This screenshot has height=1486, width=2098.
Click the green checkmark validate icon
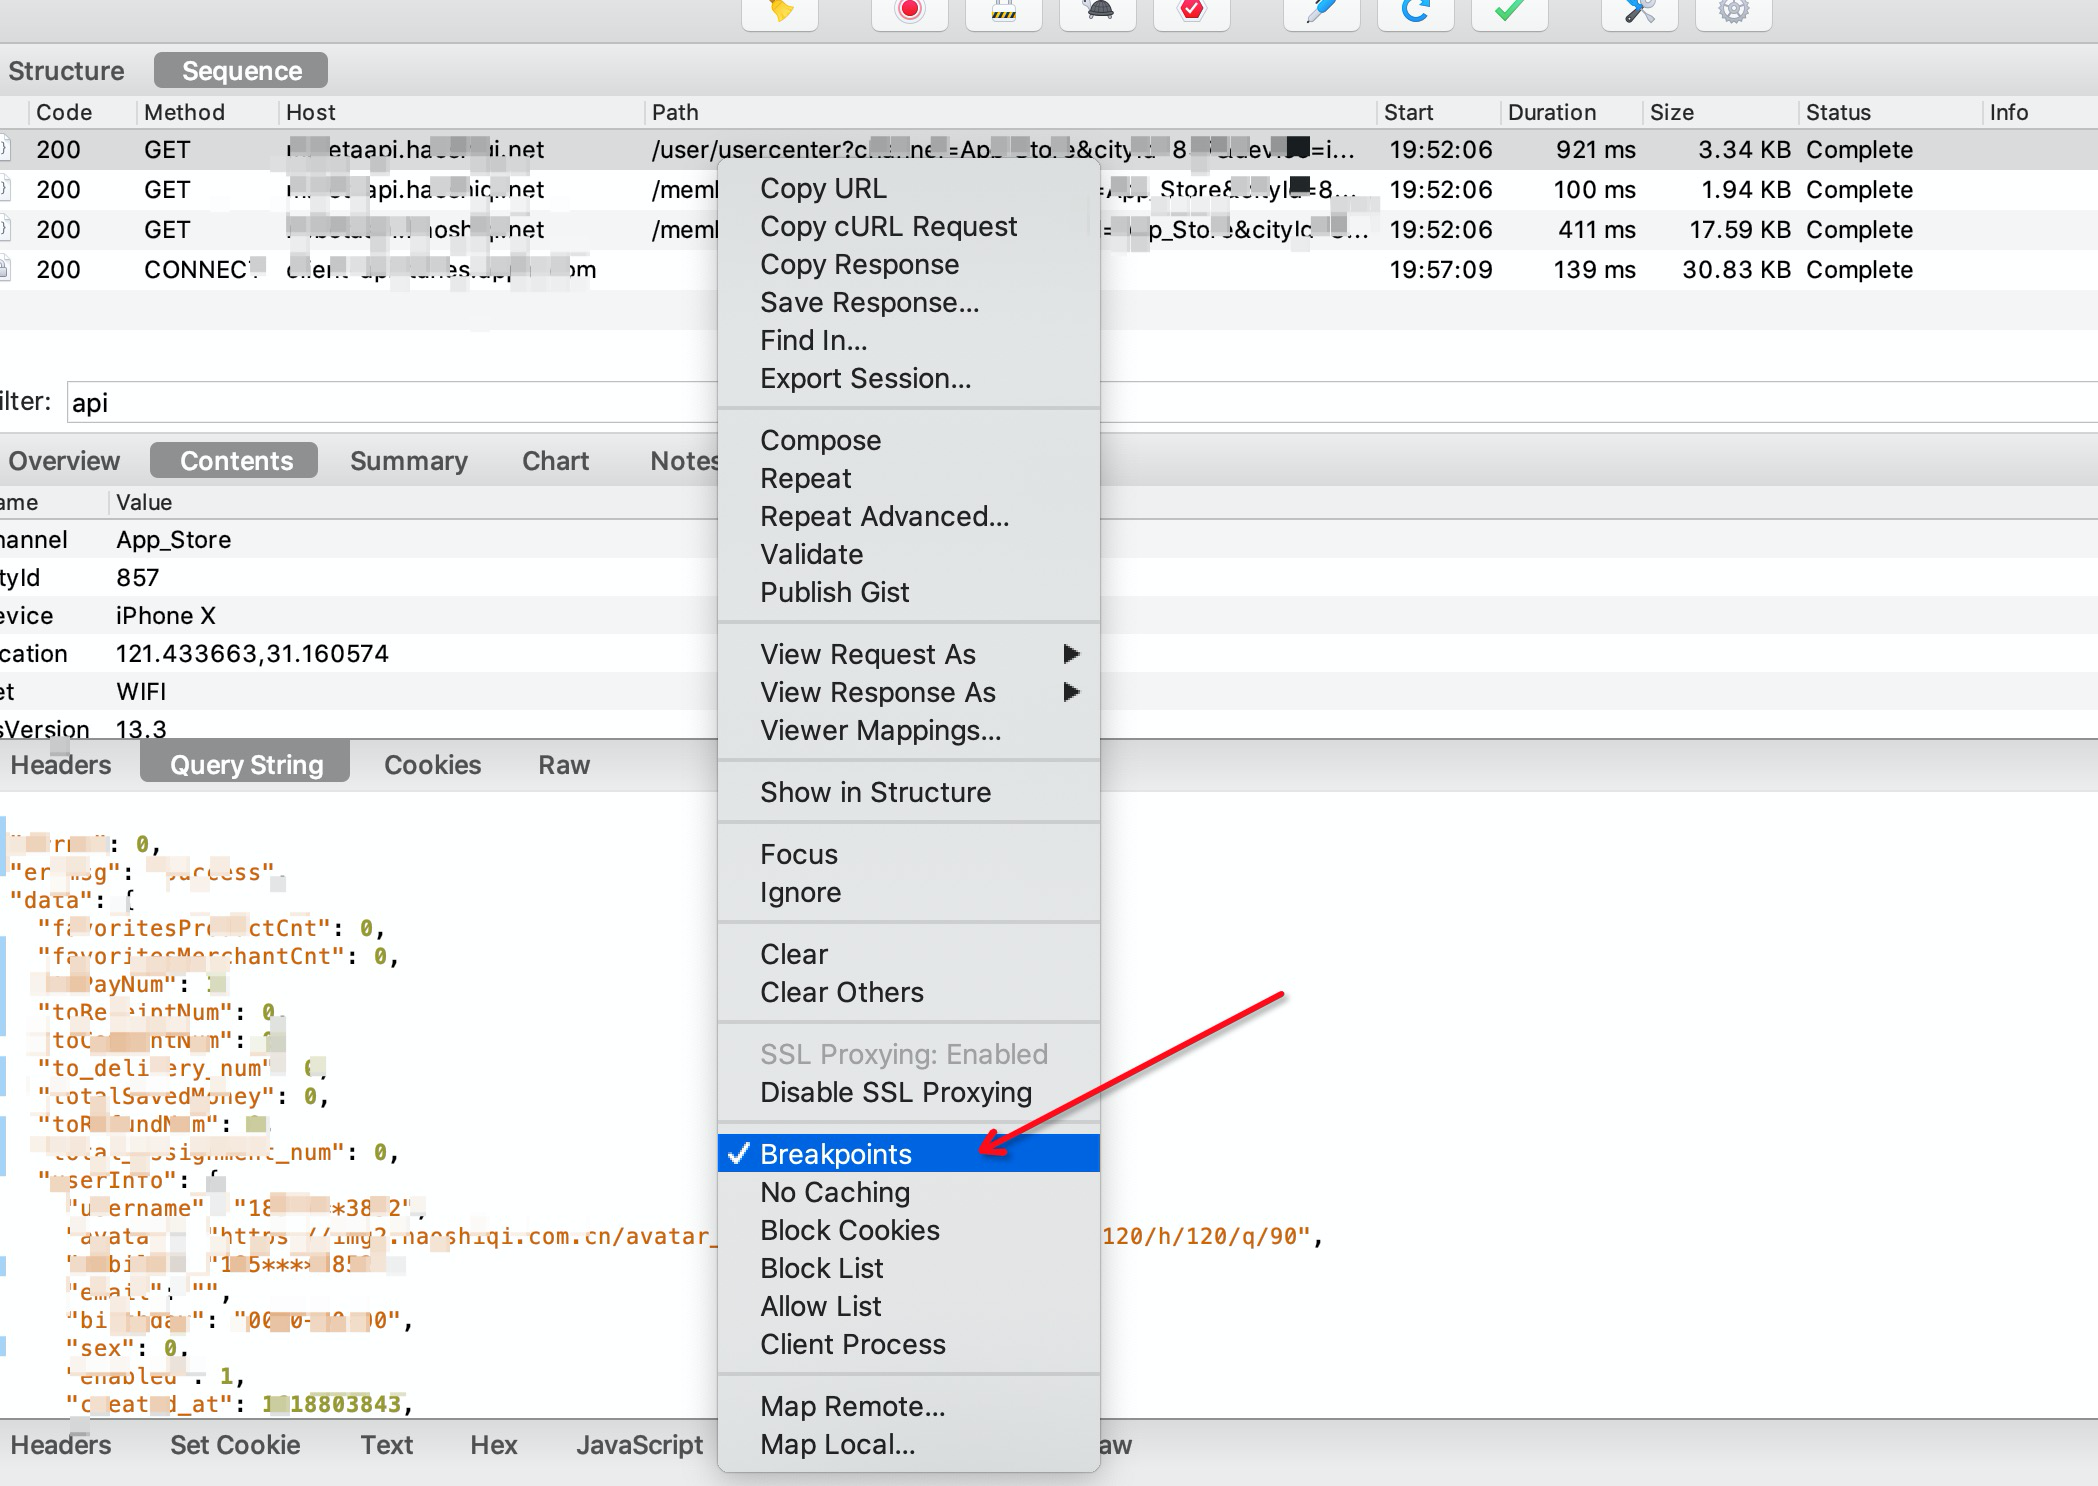click(x=1509, y=12)
